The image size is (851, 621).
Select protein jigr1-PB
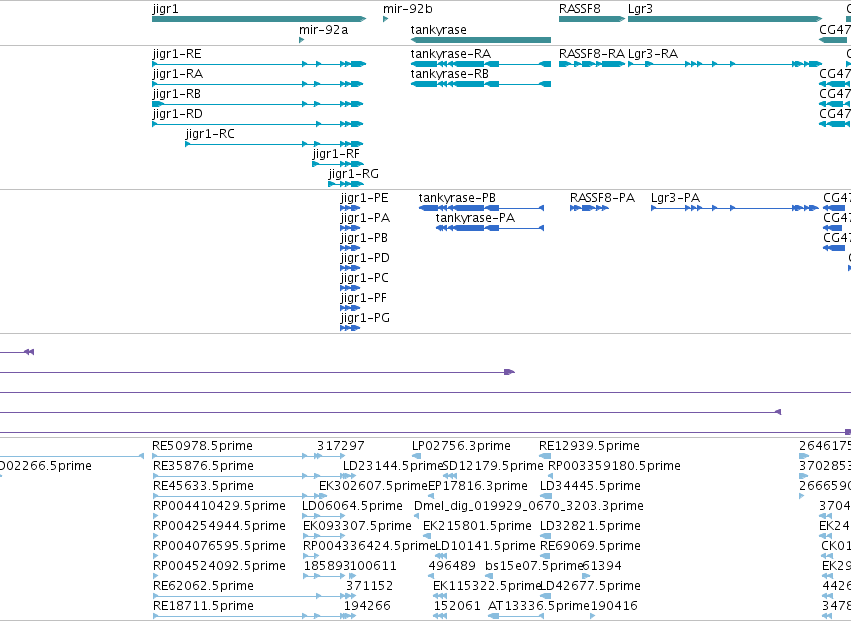(350, 248)
